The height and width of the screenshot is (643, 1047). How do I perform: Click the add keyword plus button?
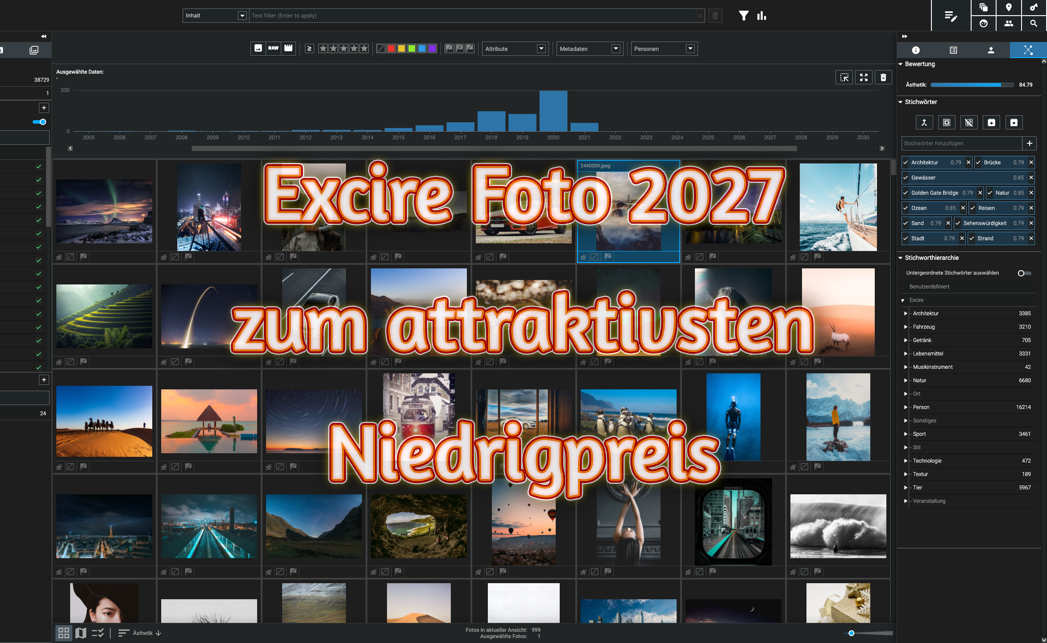click(1030, 143)
